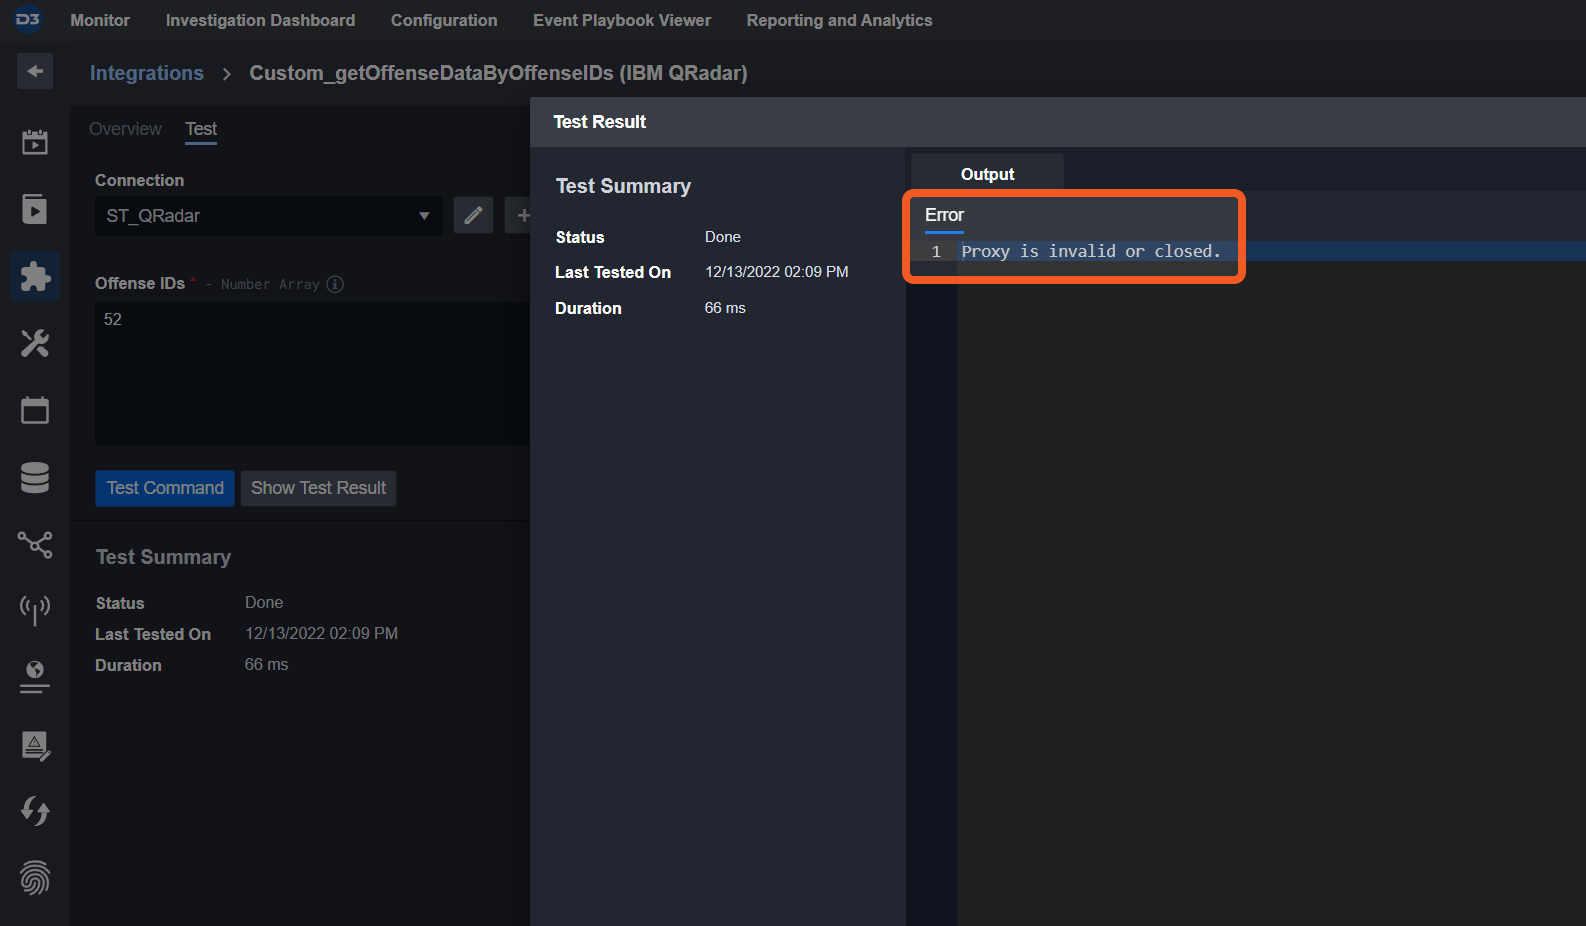The height and width of the screenshot is (926, 1586).
Task: Click the Offense IDs info icon
Action: 335,284
